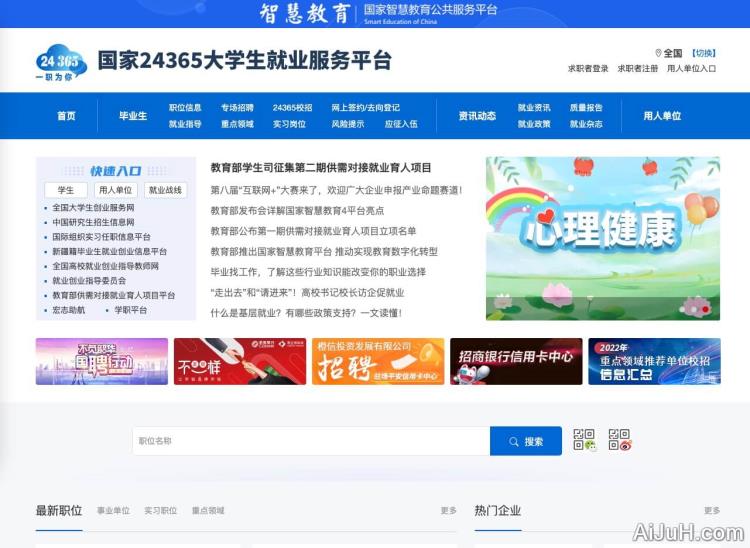Open the WeChat QR code icon
The image size is (750, 548).
(585, 440)
